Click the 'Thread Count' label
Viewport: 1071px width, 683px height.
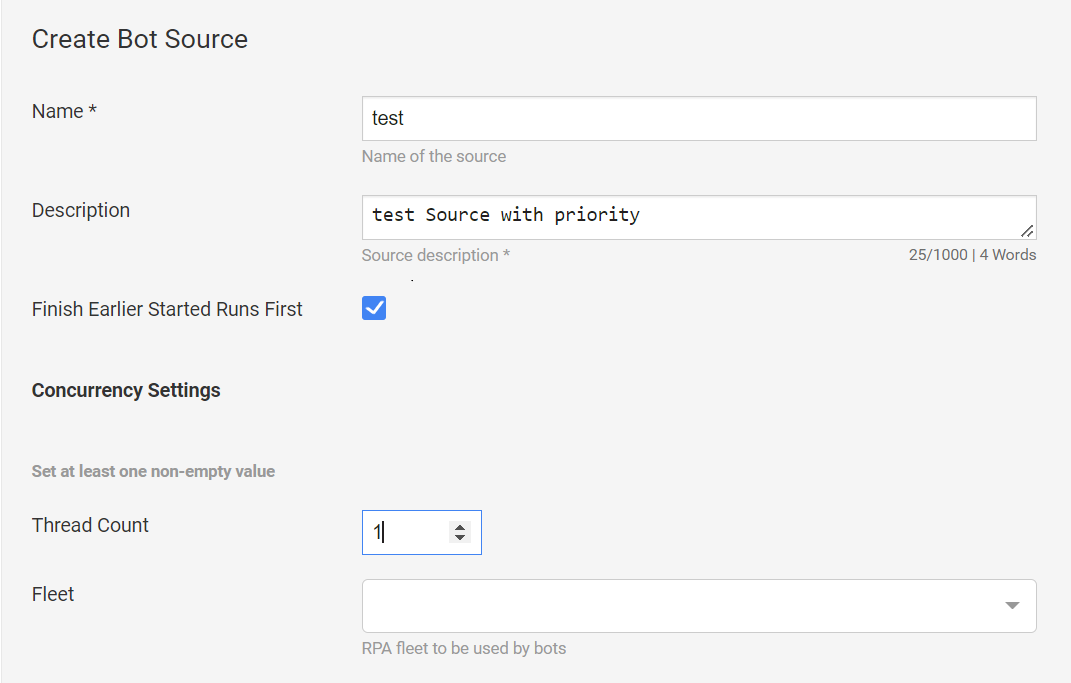tap(90, 525)
